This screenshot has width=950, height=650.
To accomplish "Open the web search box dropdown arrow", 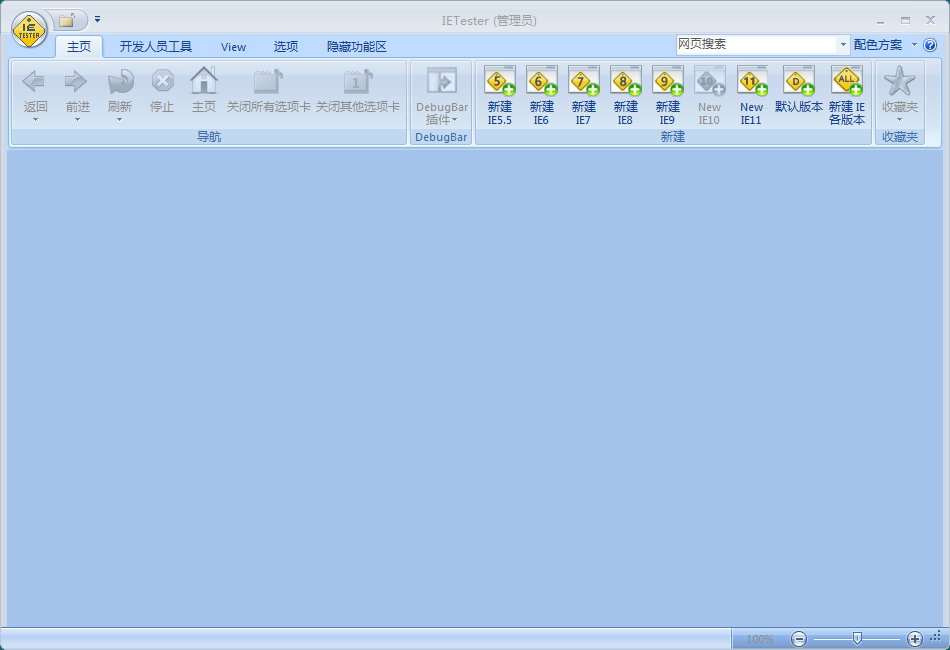I will point(844,45).
